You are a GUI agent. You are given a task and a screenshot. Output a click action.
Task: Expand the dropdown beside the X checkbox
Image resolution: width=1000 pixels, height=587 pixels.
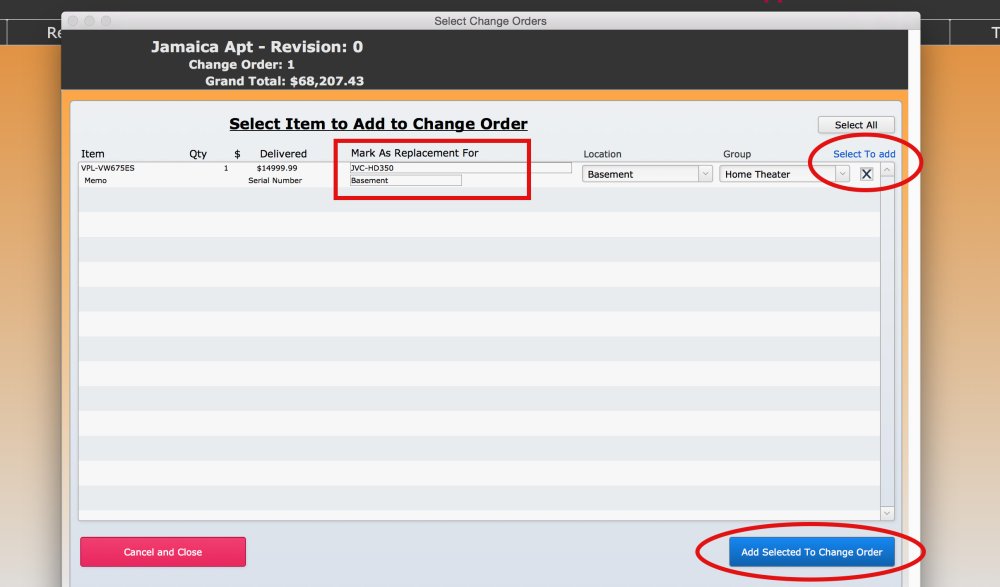click(x=843, y=173)
